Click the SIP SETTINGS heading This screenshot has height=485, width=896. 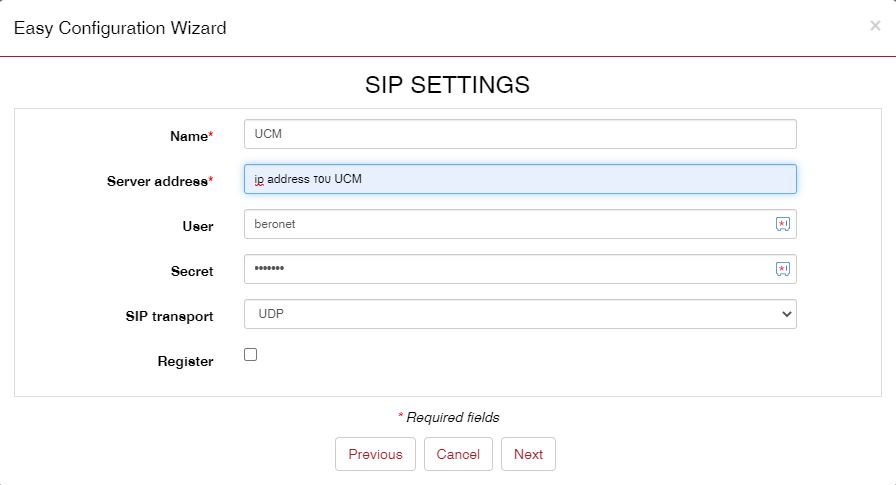tap(447, 85)
